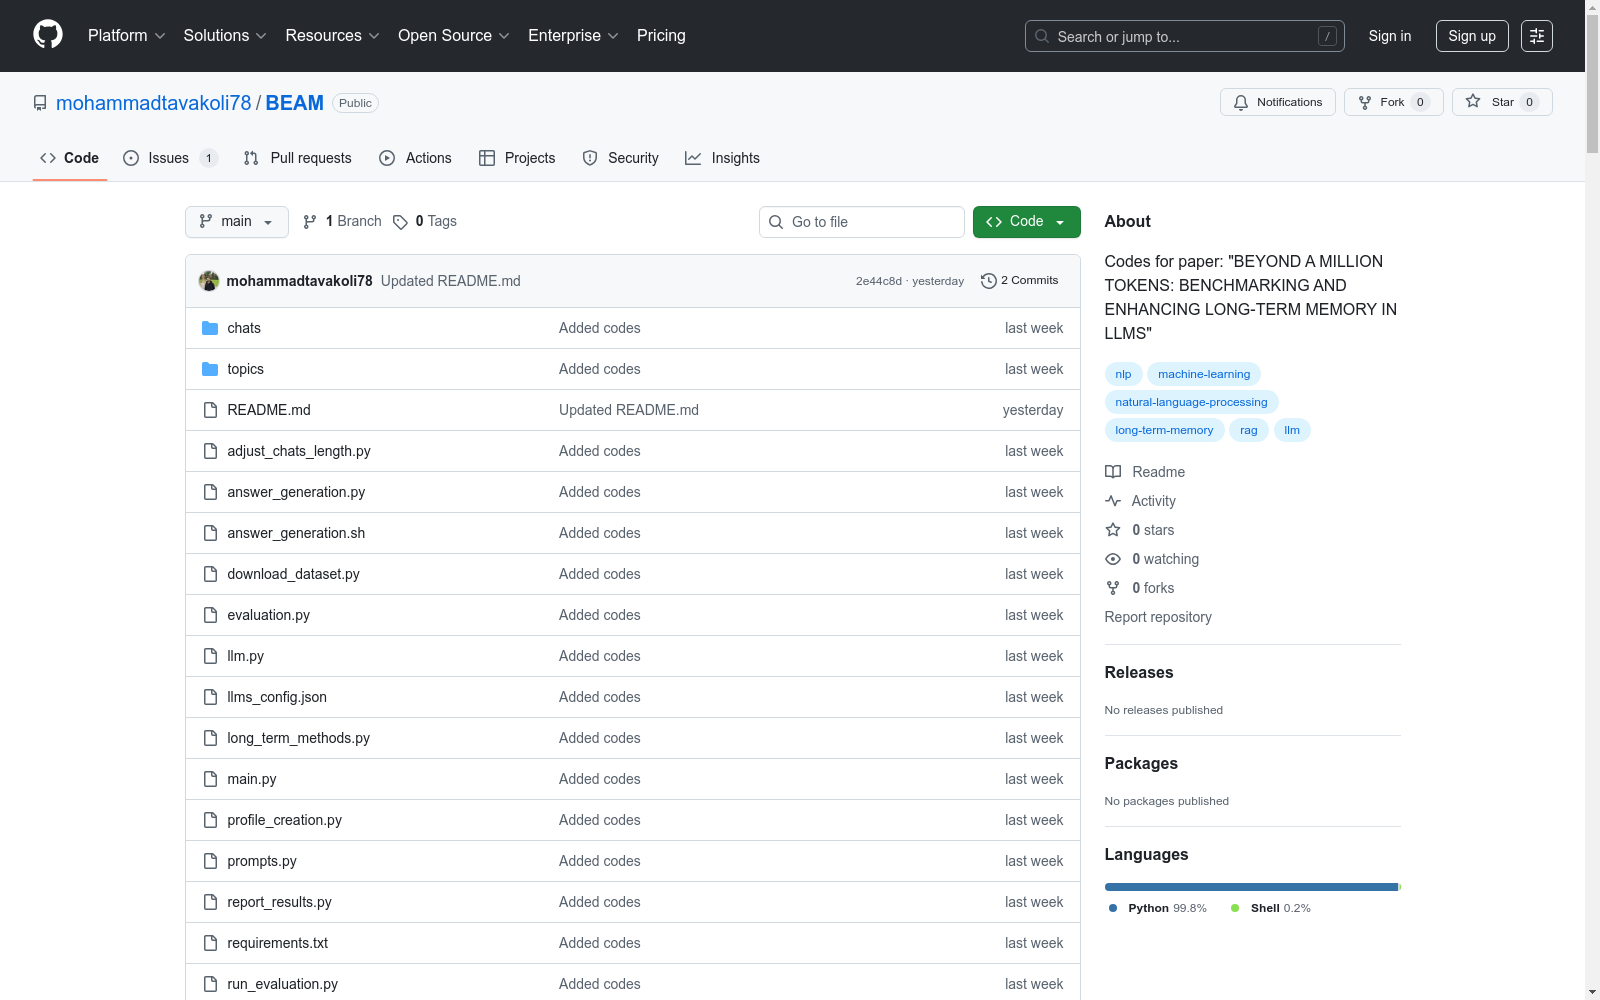Open the Pricing page link
The image size is (1600, 1000).
pyautogui.click(x=661, y=35)
